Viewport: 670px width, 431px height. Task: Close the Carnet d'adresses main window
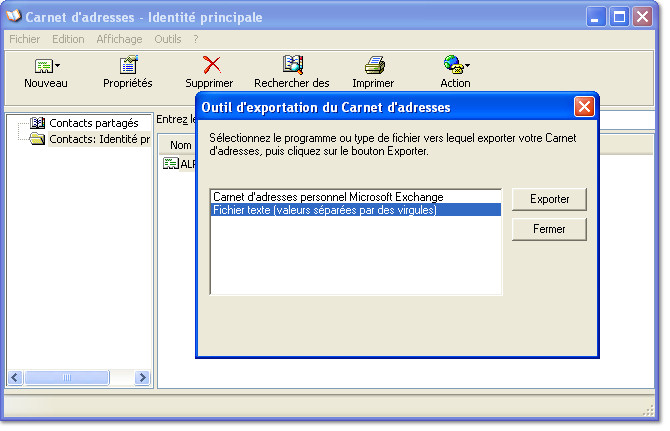[x=643, y=17]
